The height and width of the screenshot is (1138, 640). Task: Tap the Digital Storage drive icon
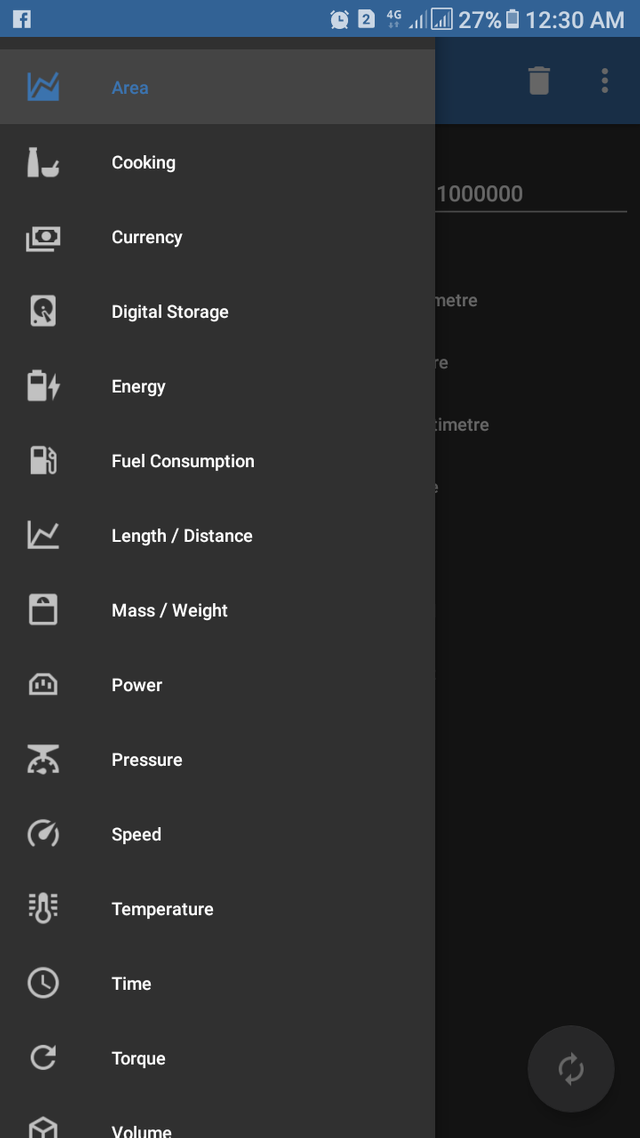43,312
